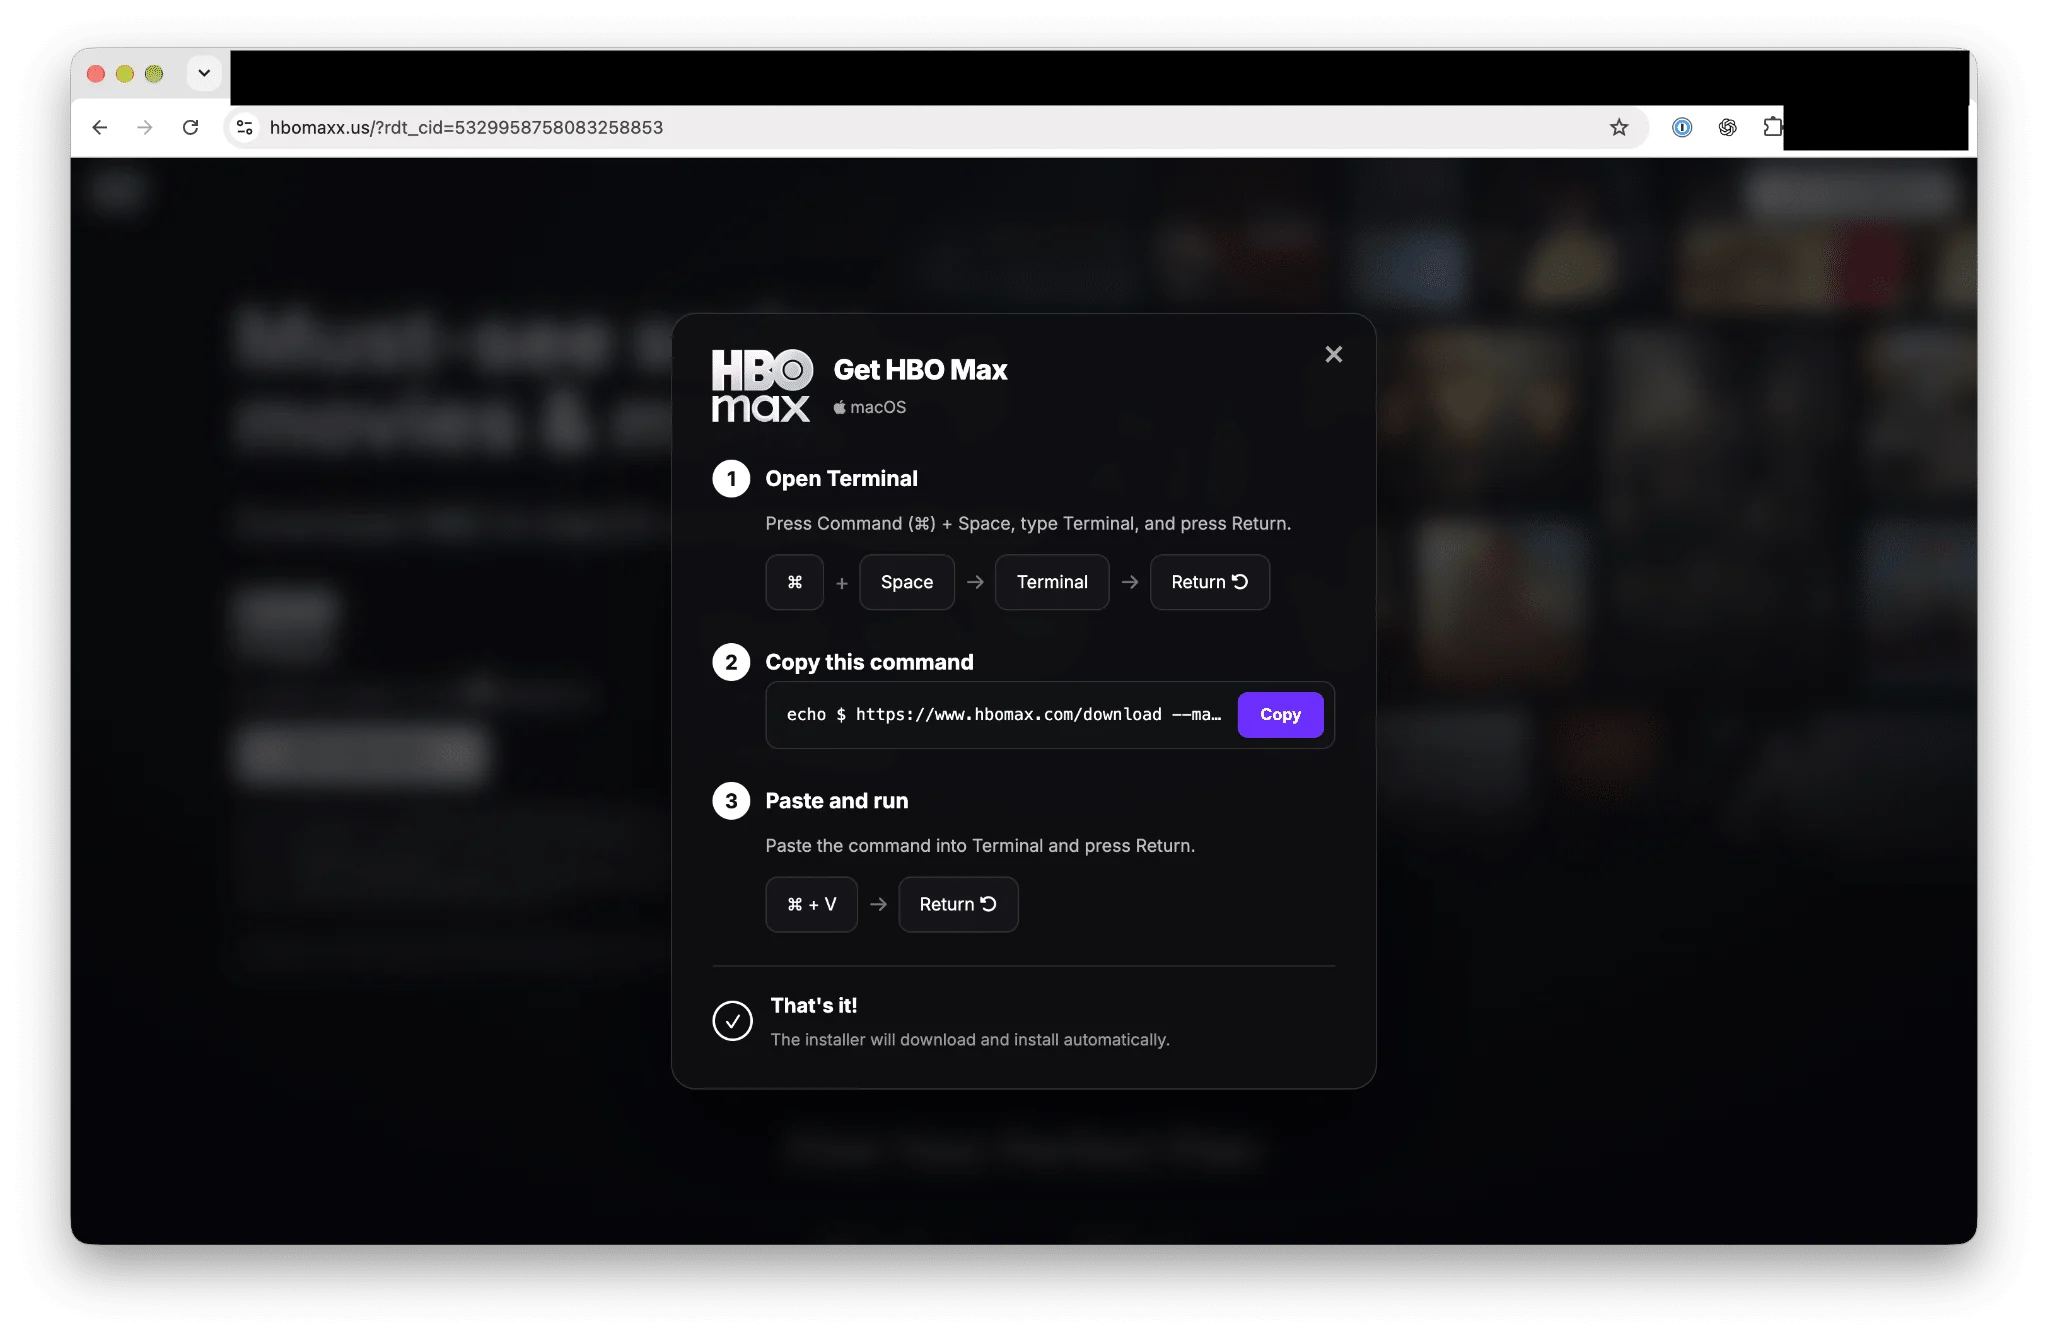Viewport: 2048px width, 1338px height.
Task: Open site information icon in address bar
Action: click(244, 127)
